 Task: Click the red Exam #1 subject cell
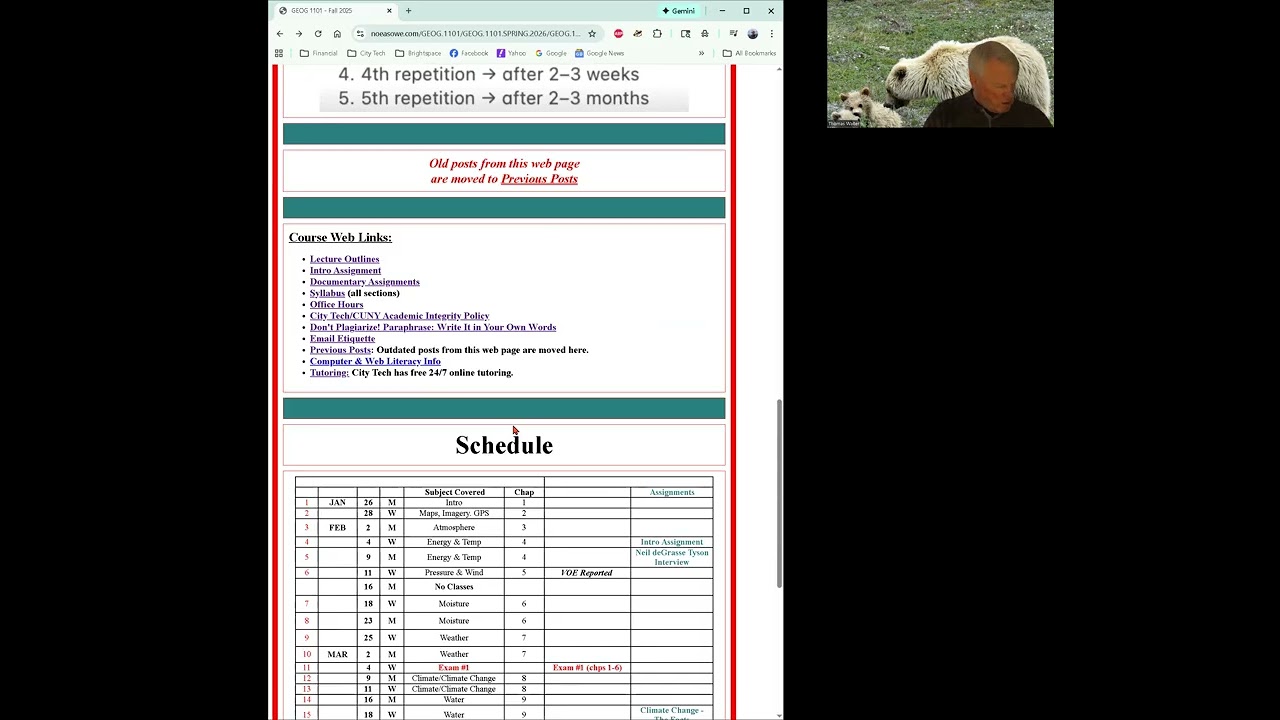(454, 667)
